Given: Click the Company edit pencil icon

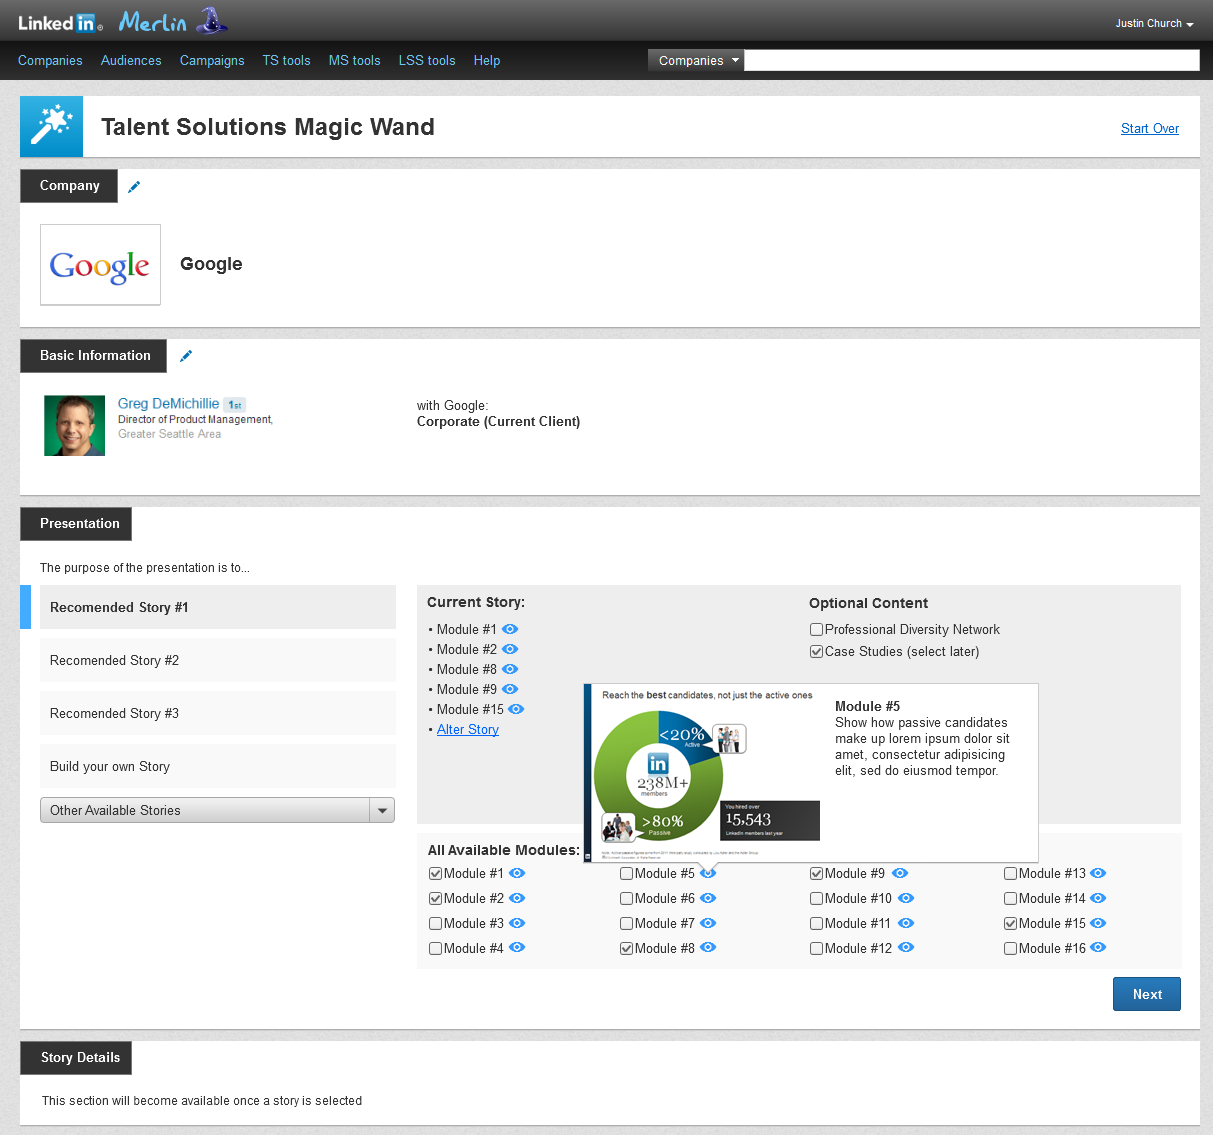Looking at the screenshot, I should (x=134, y=186).
